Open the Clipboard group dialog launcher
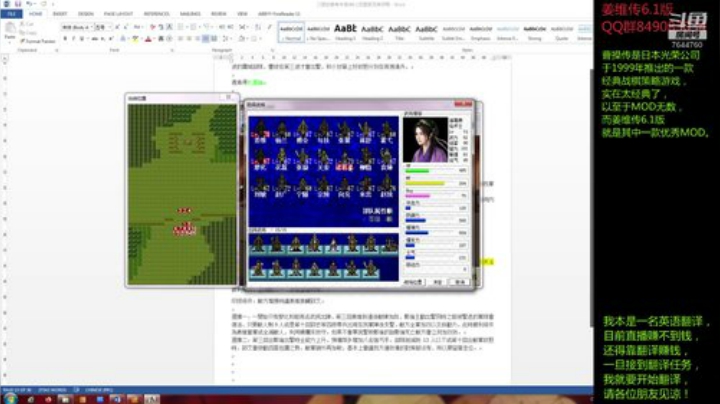Image resolution: width=720 pixels, height=404 pixels. point(57,50)
